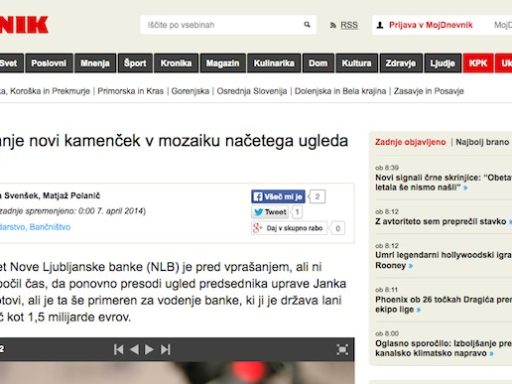Click the Google+ Daj v skupno rabo button
Viewport: 512px width, 384px height.
click(289, 228)
